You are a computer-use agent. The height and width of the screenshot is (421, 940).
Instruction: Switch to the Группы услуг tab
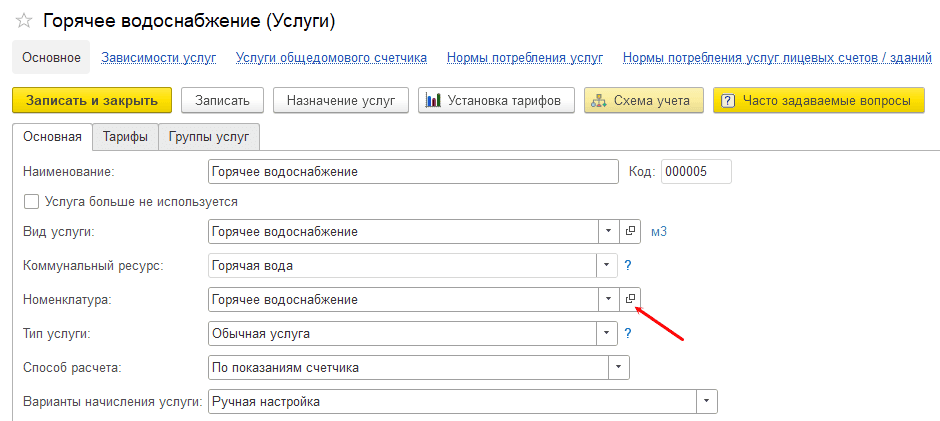(209, 137)
